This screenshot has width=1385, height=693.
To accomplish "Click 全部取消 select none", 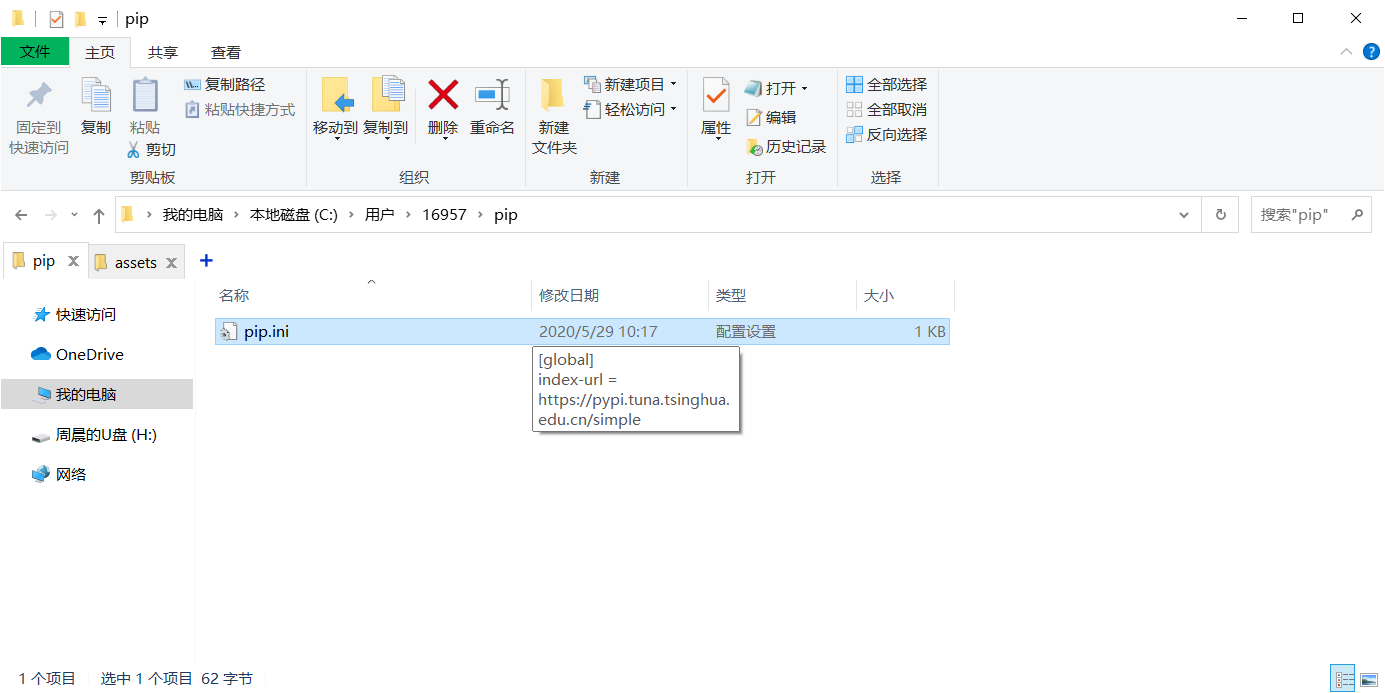I will [887, 110].
